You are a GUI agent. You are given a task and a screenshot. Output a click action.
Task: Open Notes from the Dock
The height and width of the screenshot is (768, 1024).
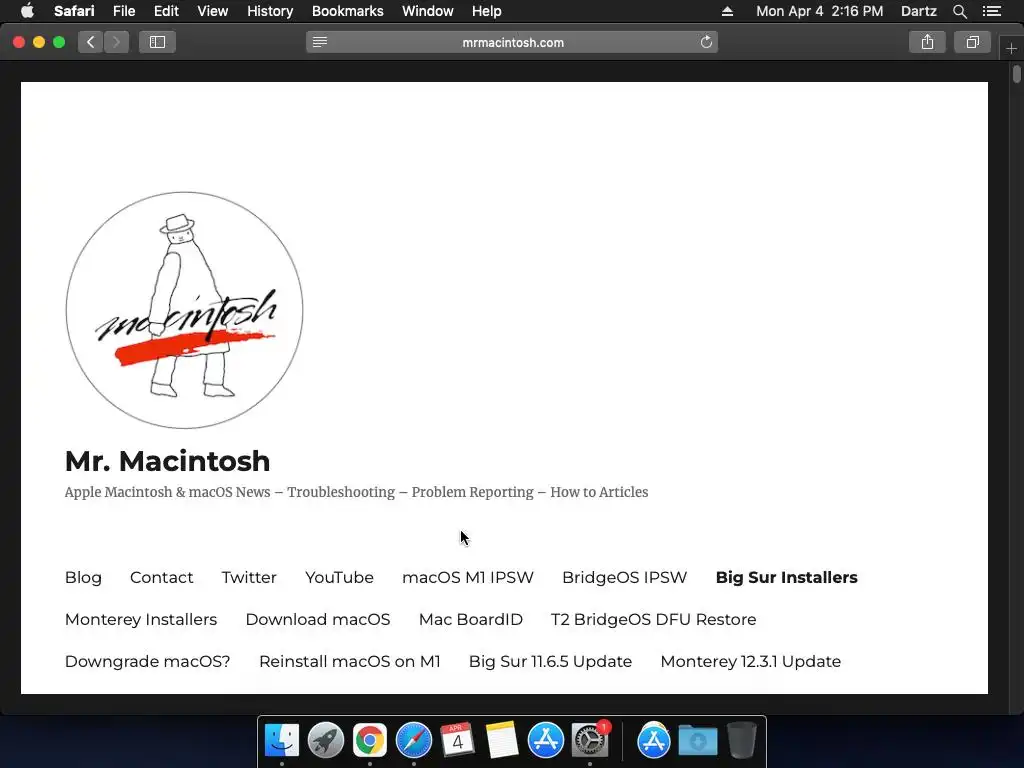(x=502, y=741)
